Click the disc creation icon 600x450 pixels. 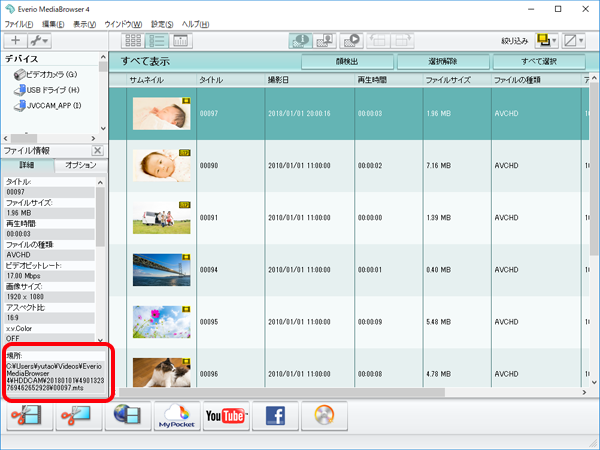(324, 416)
